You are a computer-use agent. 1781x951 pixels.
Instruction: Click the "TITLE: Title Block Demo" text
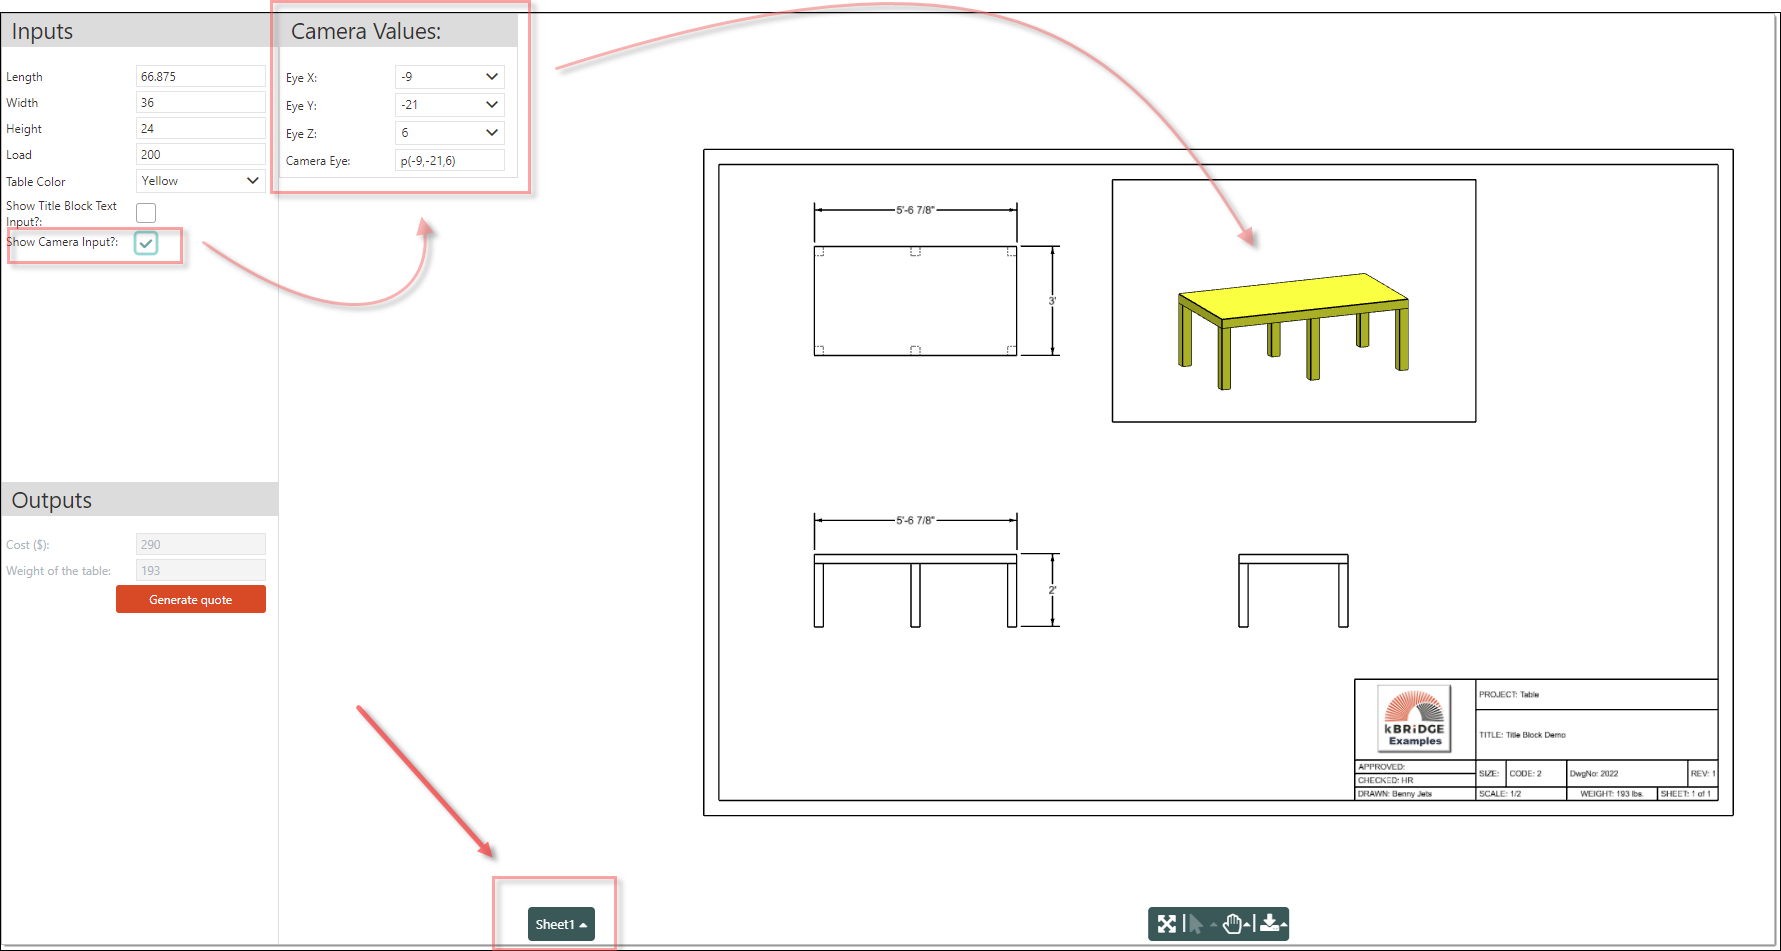tap(1522, 735)
